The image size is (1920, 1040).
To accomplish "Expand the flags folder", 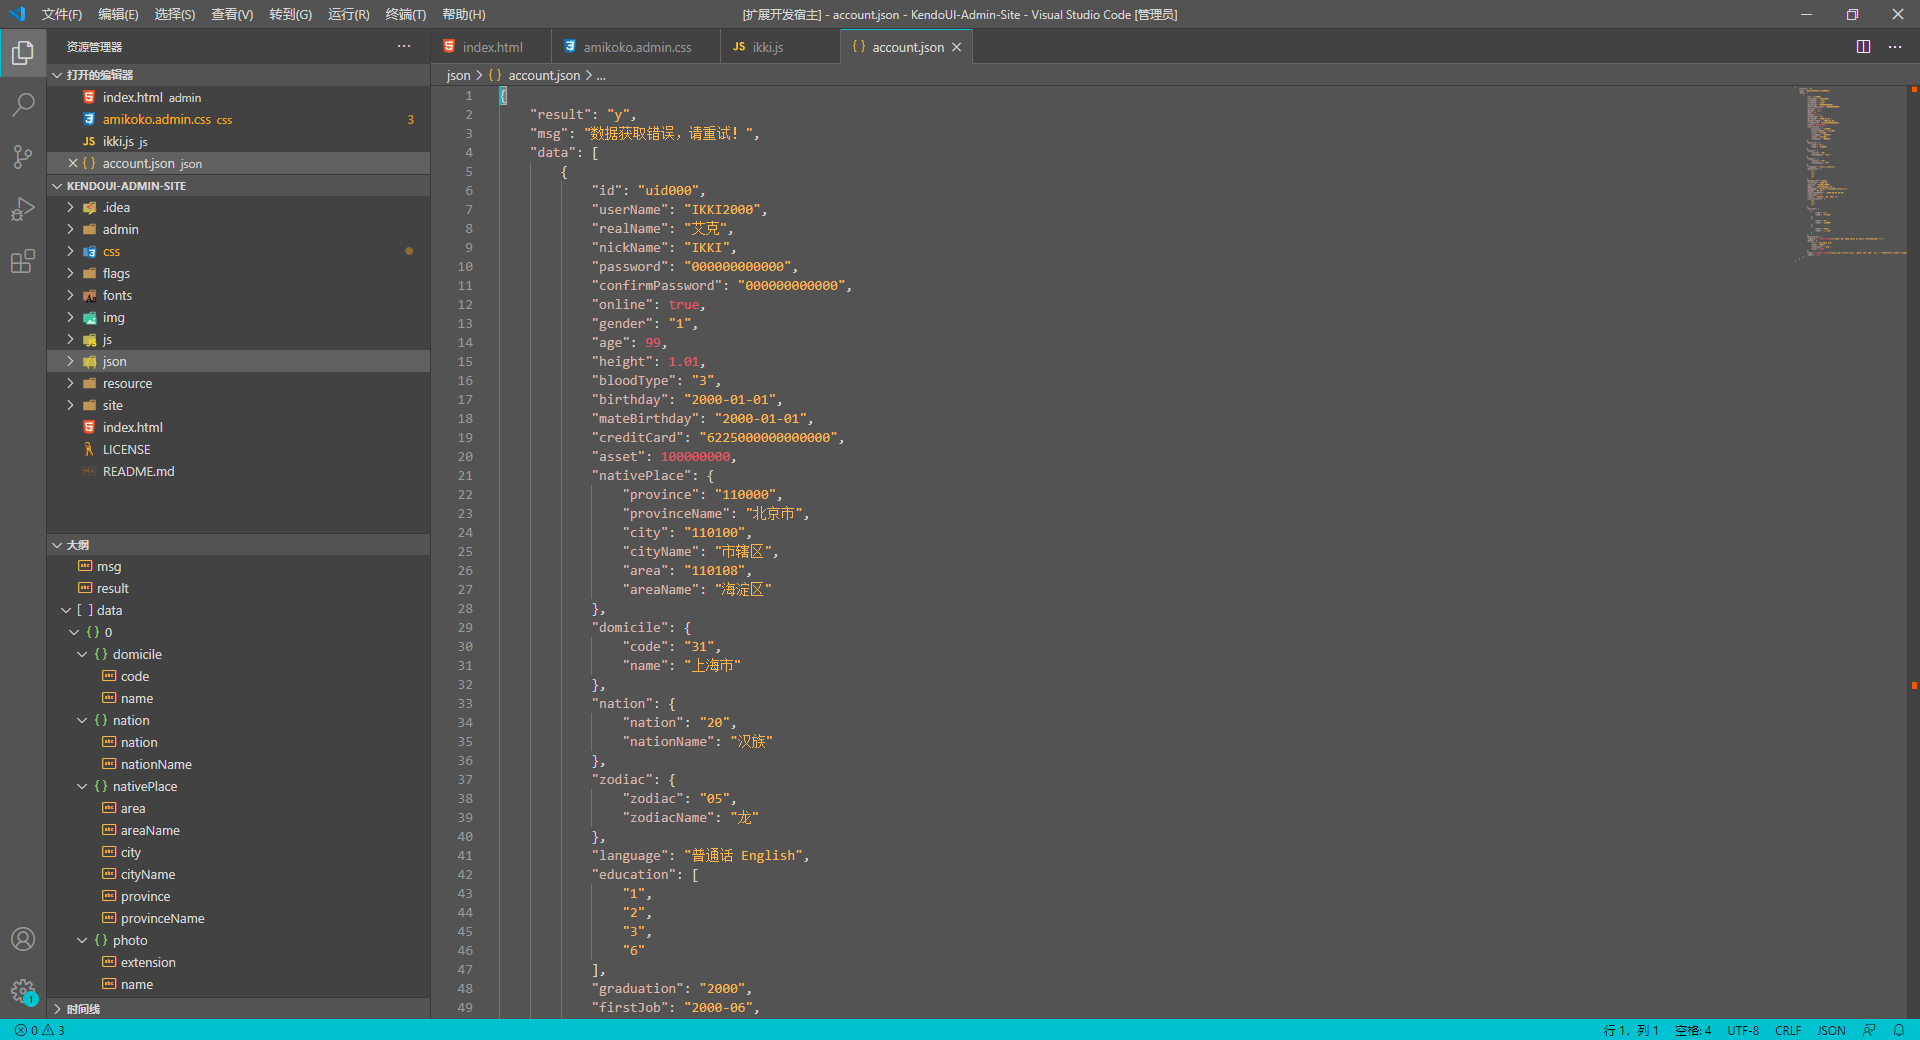I will [238, 273].
